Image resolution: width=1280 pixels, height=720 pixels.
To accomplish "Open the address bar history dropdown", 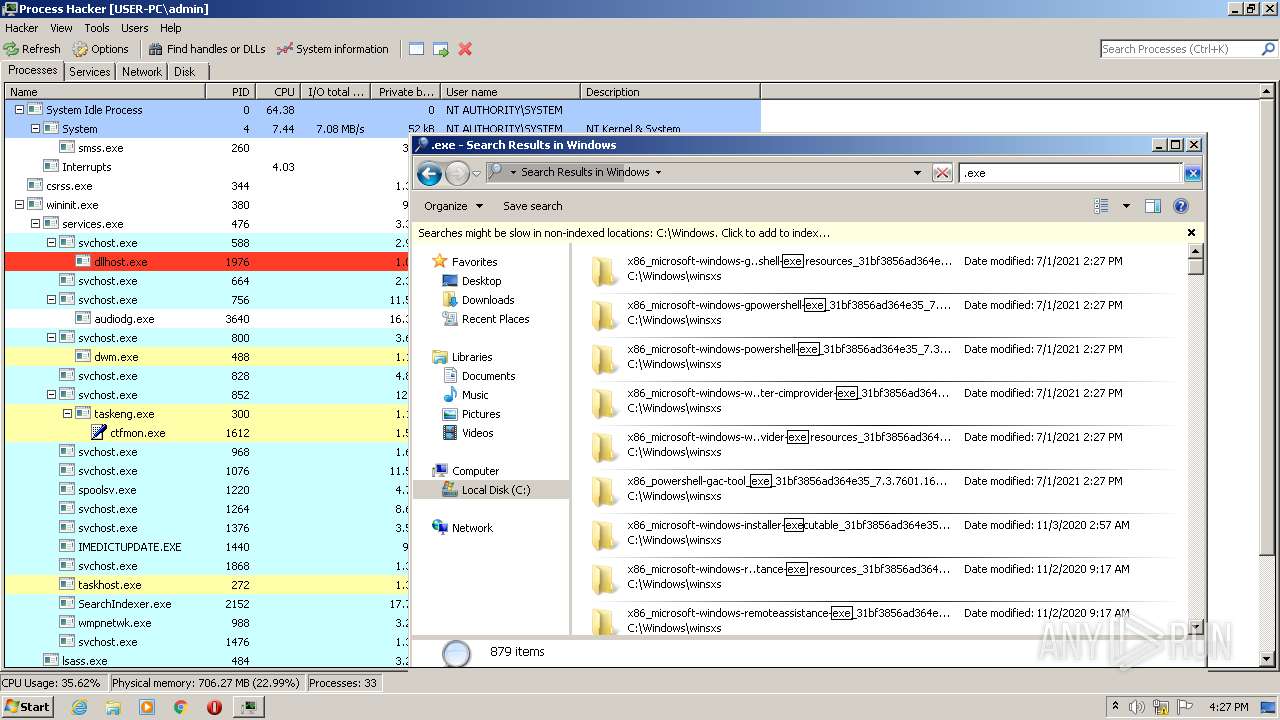I will pos(917,173).
